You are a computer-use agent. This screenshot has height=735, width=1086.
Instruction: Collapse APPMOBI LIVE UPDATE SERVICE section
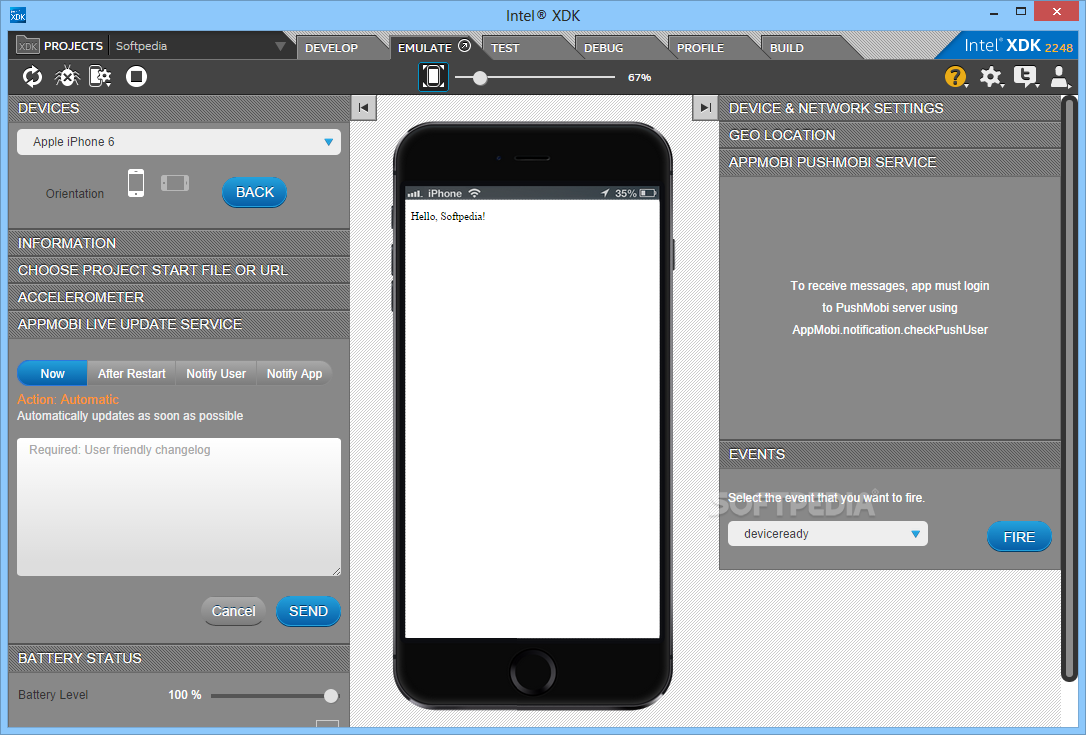coord(179,324)
